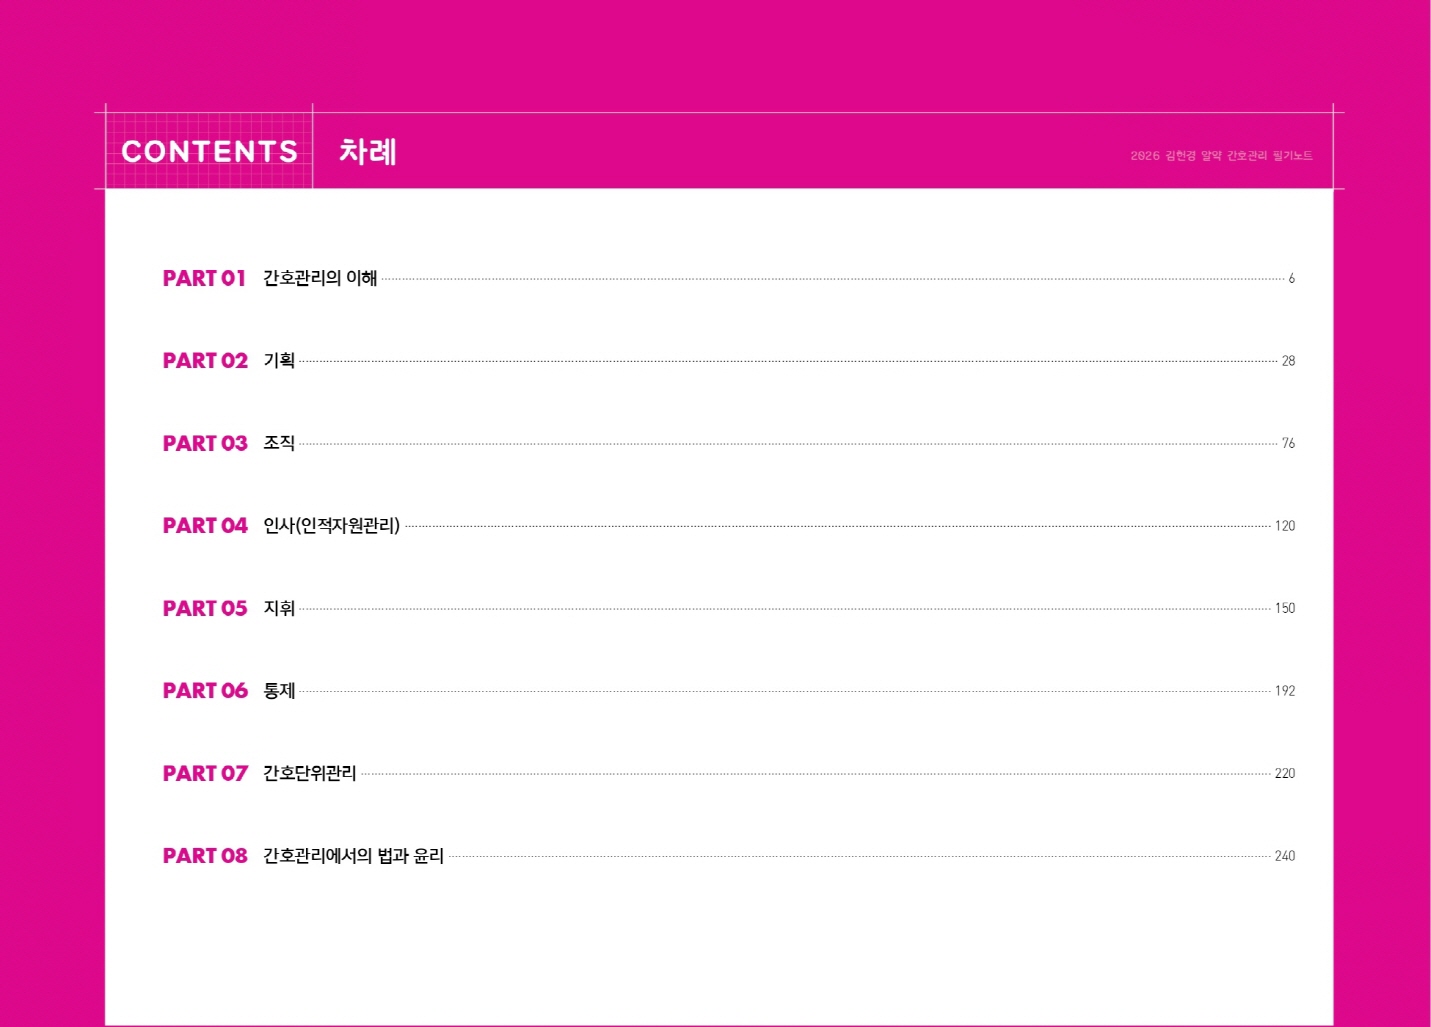Click page number 76
Viewport: 1431px width, 1027px height.
[1288, 443]
